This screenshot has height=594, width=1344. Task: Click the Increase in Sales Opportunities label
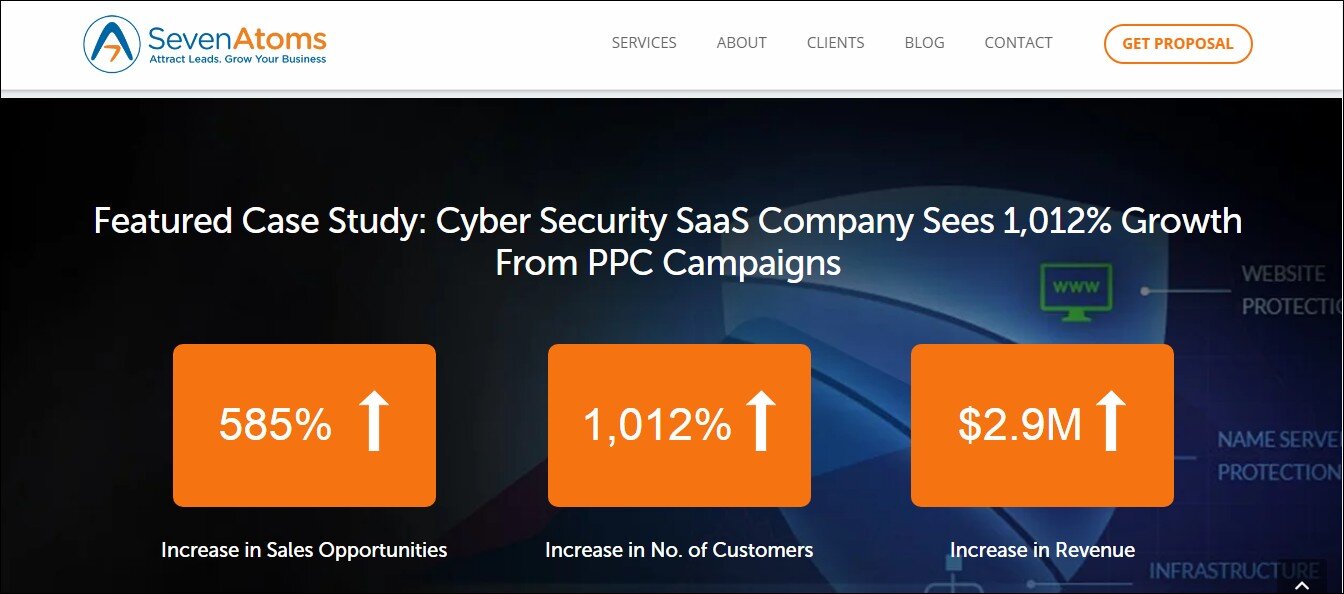pyautogui.click(x=304, y=550)
